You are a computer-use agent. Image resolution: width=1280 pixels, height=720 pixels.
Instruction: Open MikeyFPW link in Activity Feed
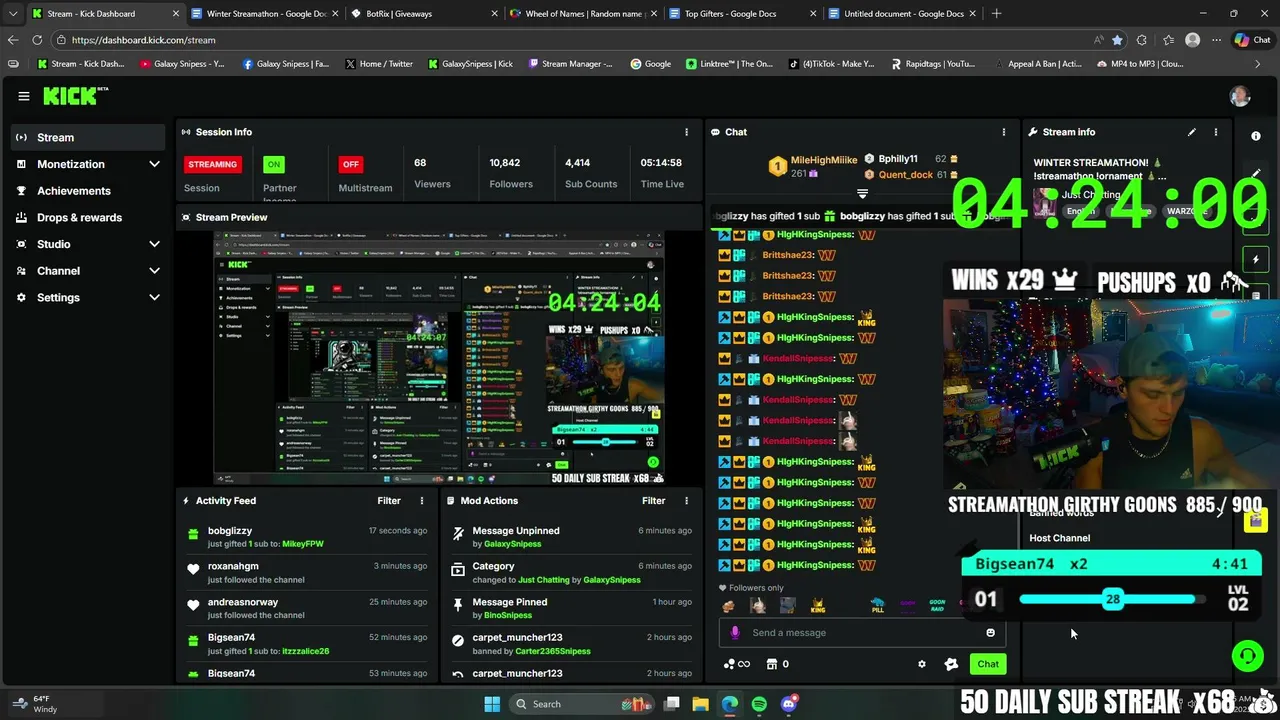303,544
